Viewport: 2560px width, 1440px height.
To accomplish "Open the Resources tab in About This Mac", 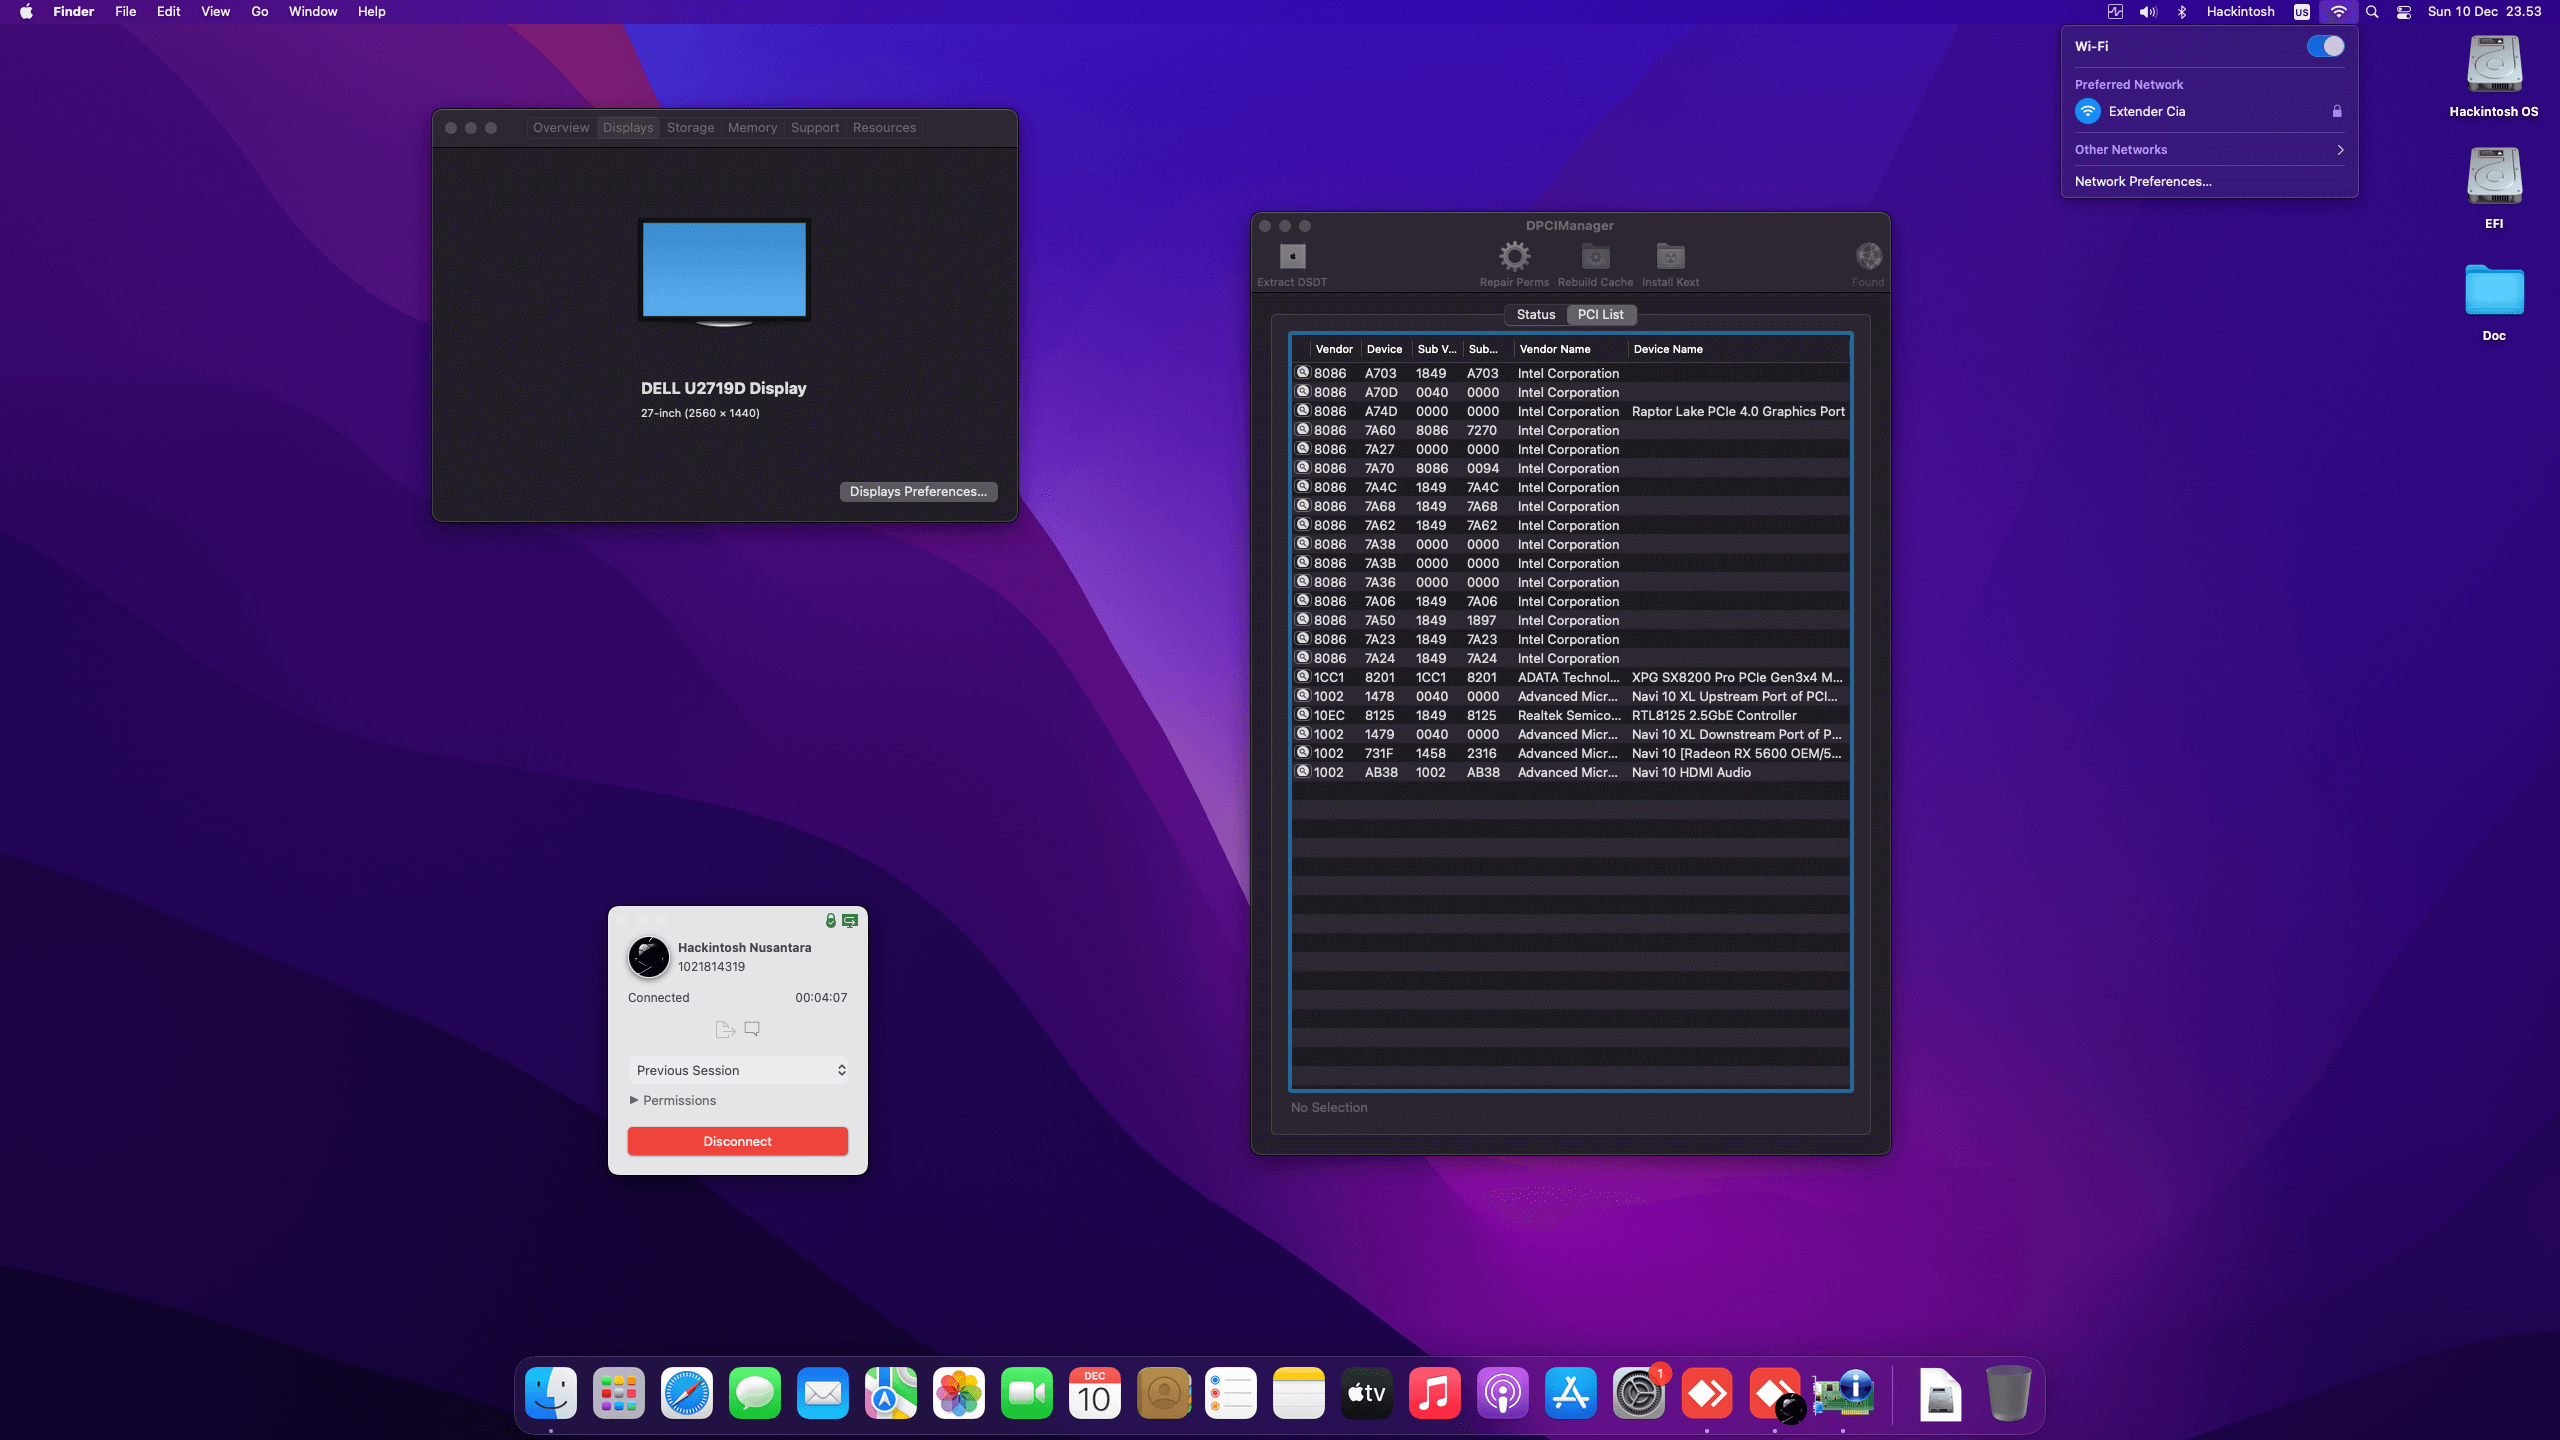I will point(884,128).
